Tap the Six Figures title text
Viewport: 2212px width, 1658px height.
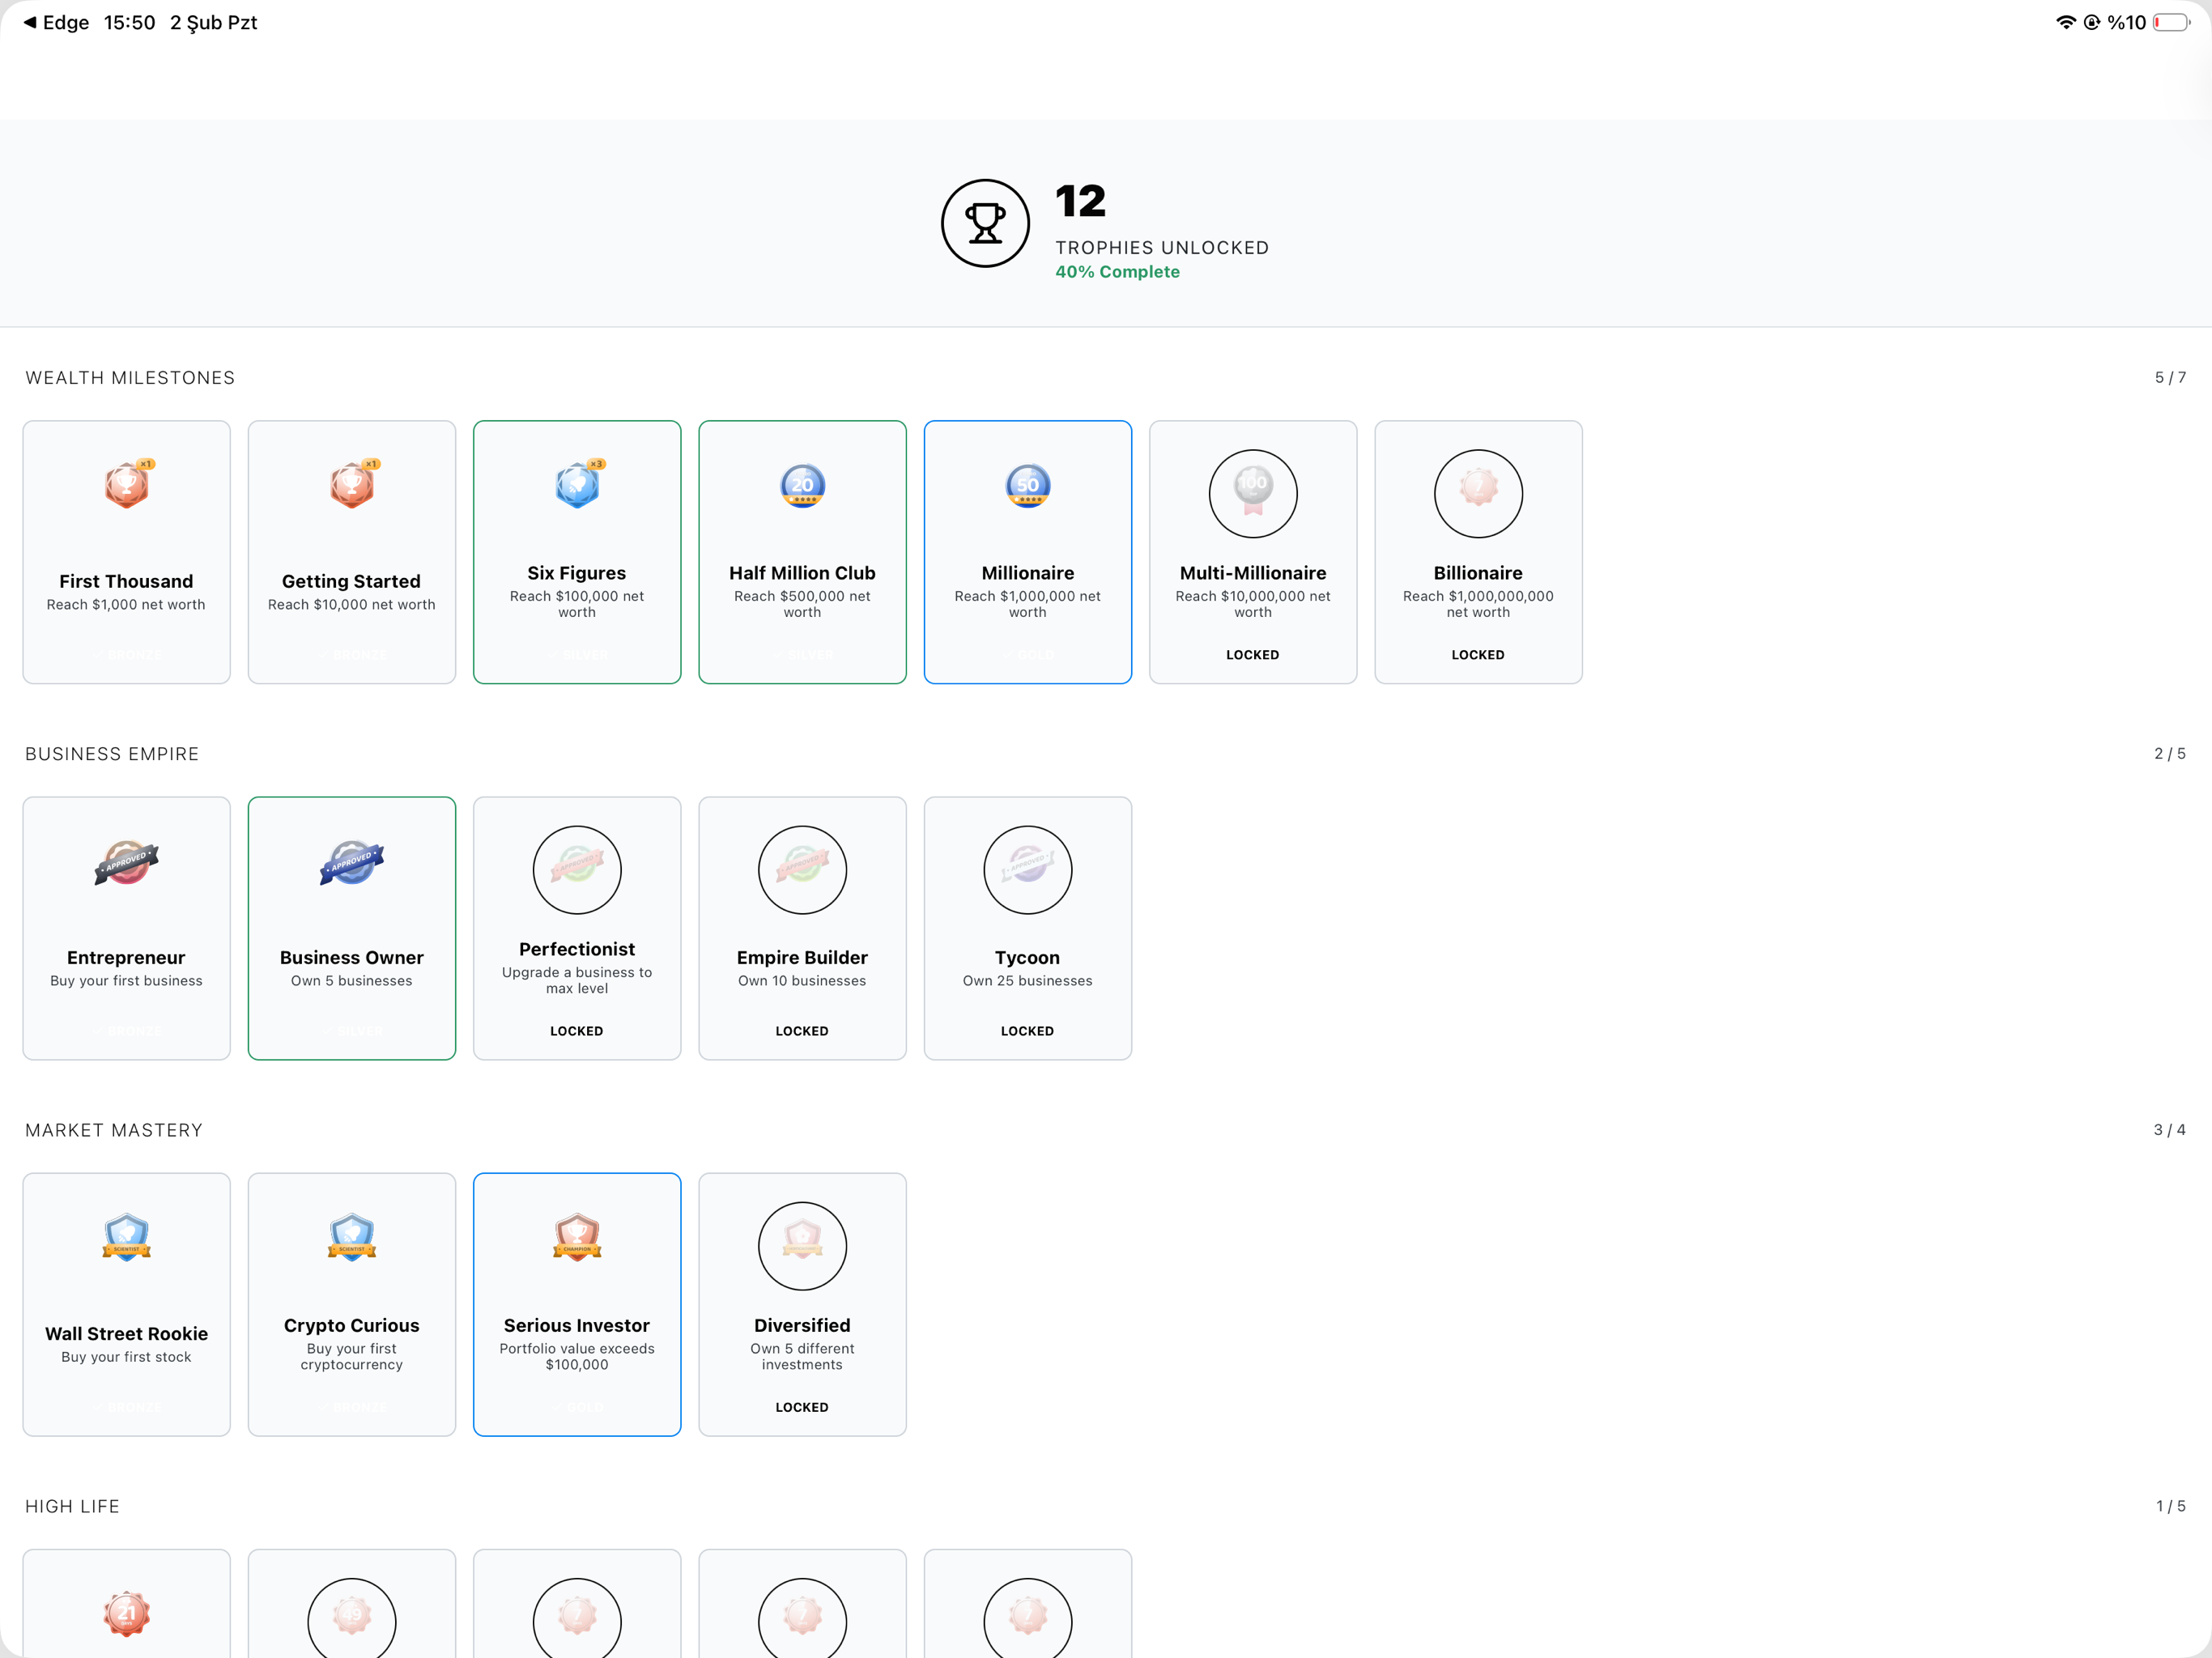click(577, 573)
